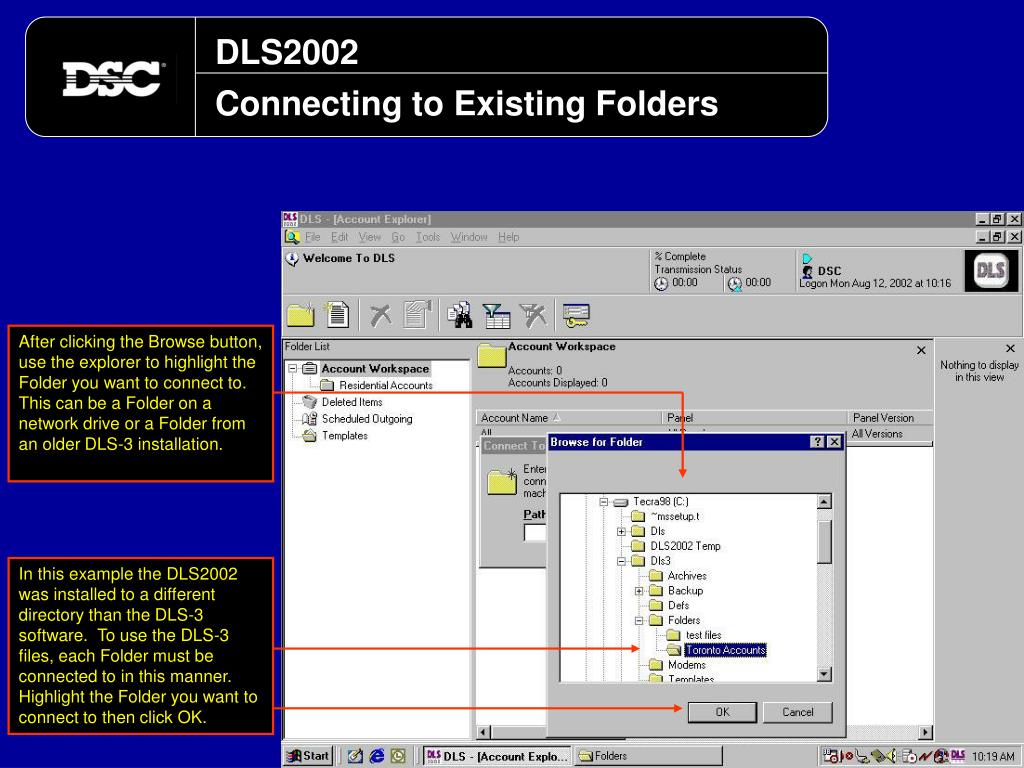Open the Tools menu
1024x768 pixels.
[428, 237]
